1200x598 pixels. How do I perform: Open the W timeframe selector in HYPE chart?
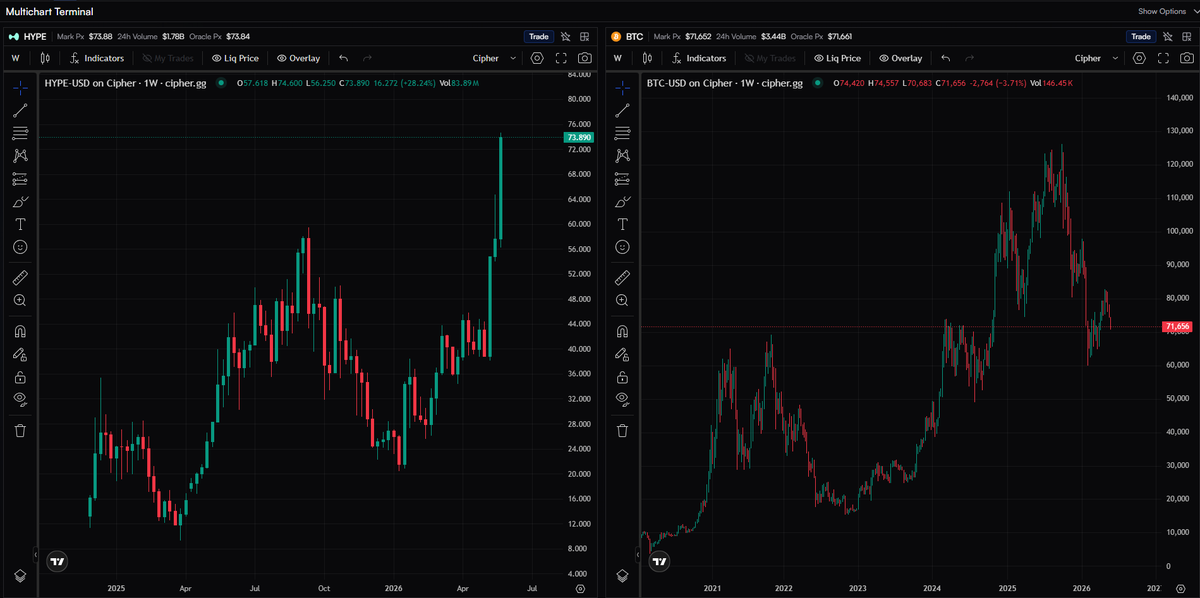pyautogui.click(x=16, y=58)
